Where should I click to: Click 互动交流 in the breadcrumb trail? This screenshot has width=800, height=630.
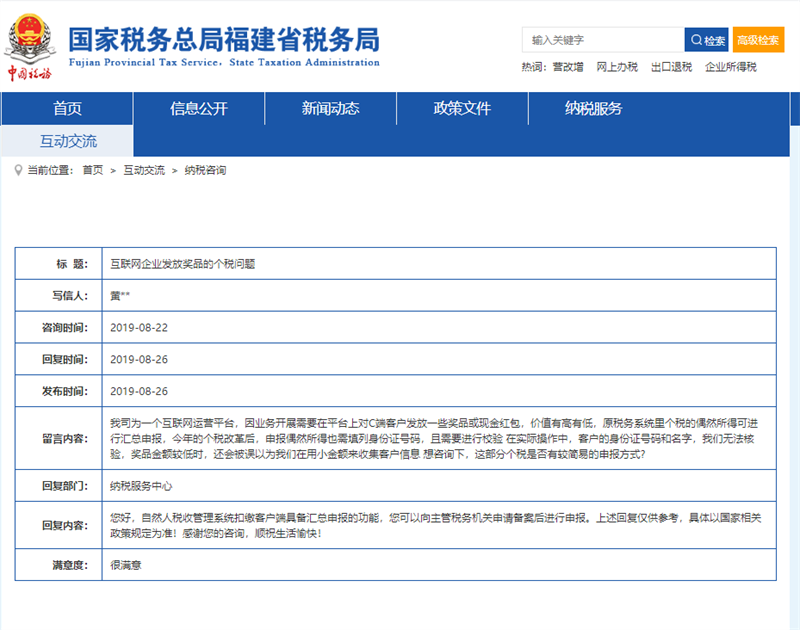click(x=144, y=170)
